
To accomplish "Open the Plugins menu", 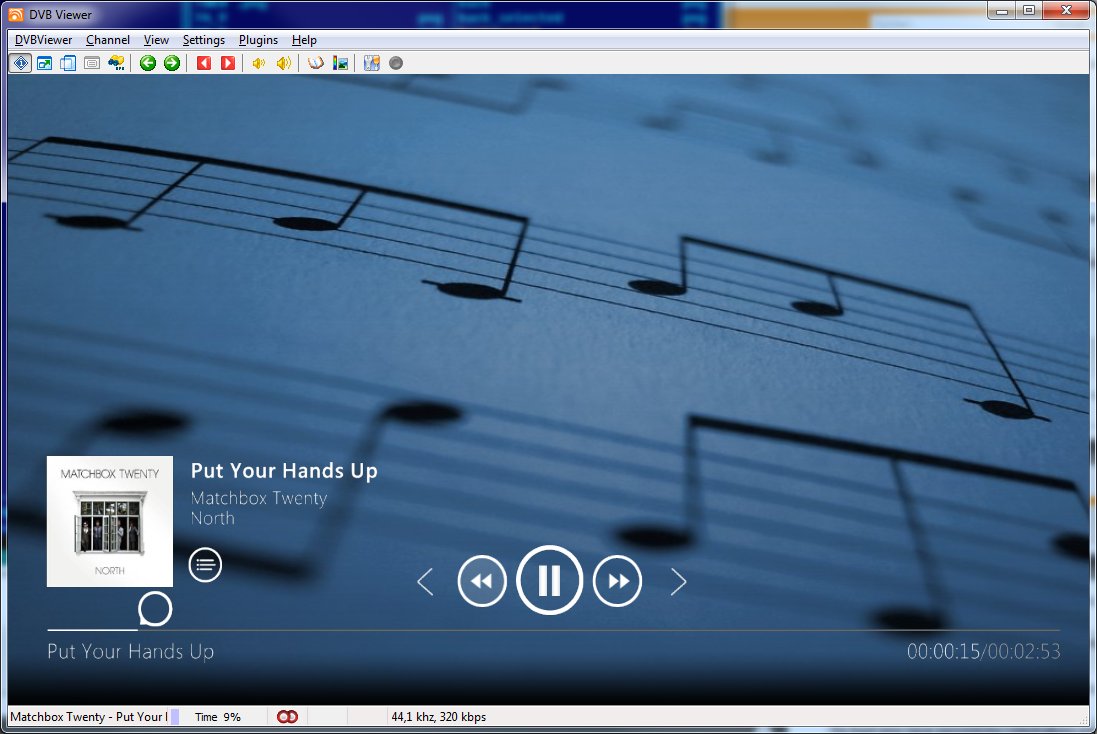I will [x=258, y=40].
